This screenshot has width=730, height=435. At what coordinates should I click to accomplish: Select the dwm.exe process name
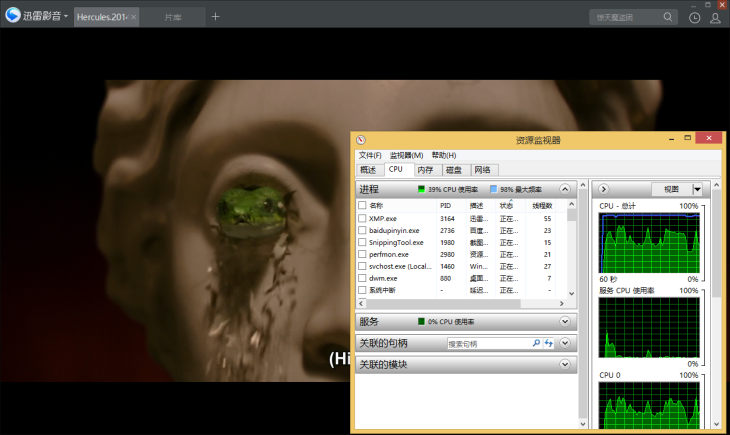pyautogui.click(x=383, y=278)
